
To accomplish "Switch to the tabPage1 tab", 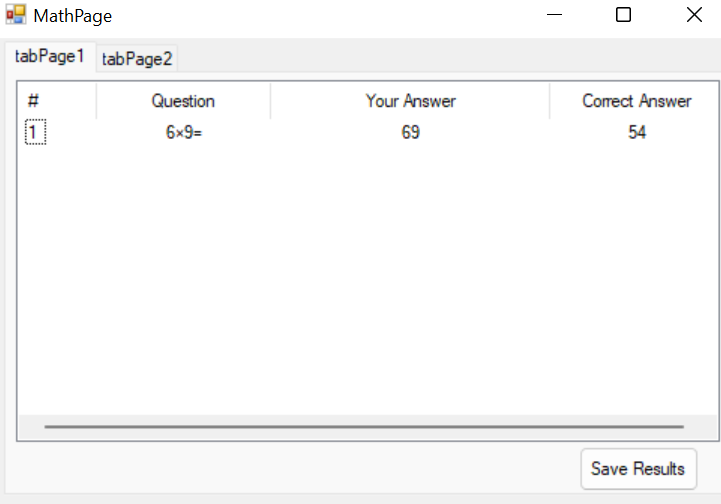I will [50, 57].
